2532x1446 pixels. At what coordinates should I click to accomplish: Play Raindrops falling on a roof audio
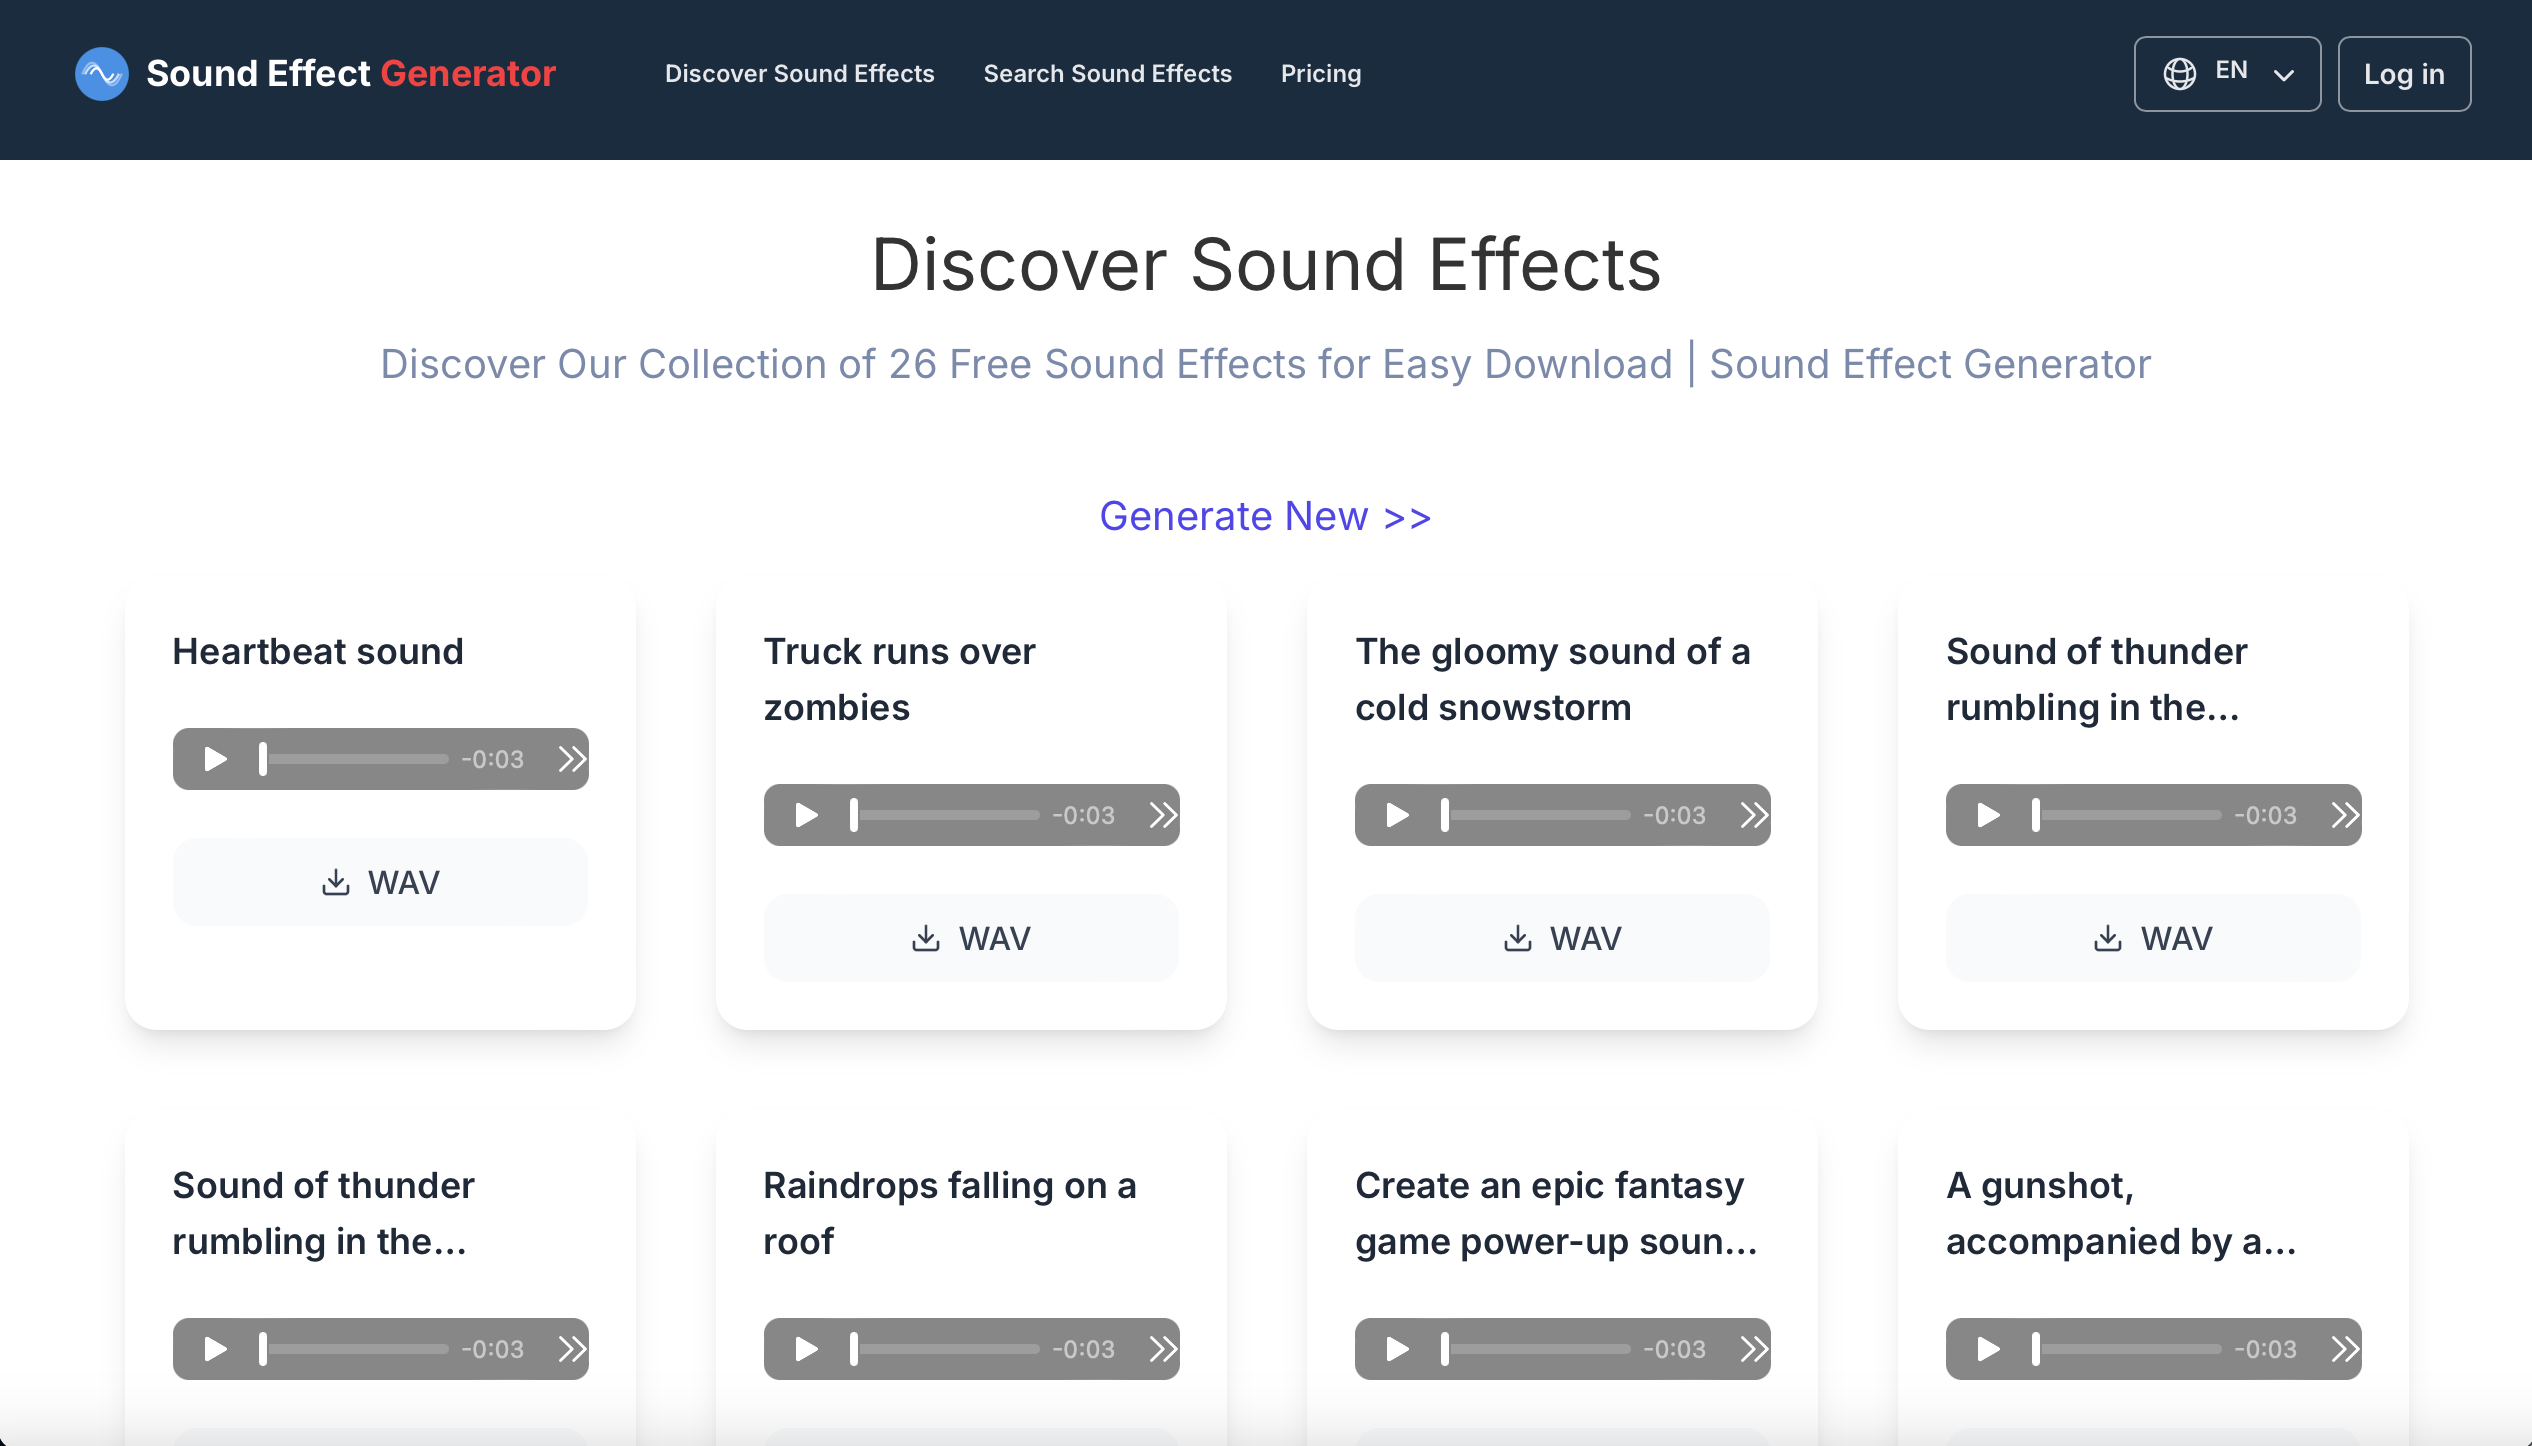(806, 1349)
